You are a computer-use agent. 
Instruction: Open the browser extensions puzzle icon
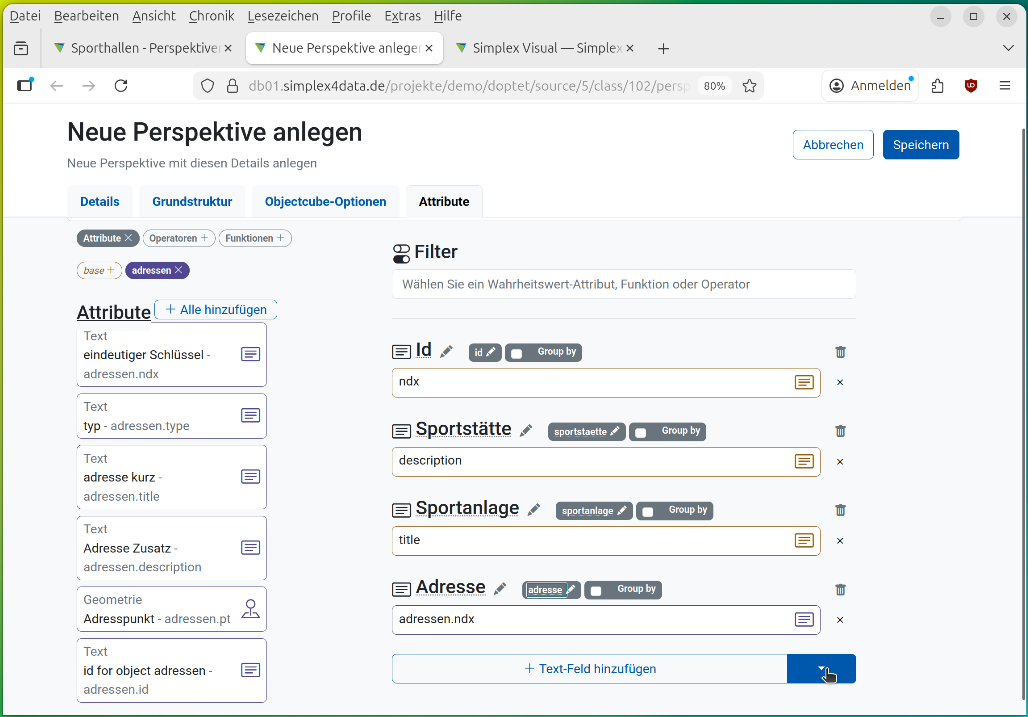[x=937, y=86]
